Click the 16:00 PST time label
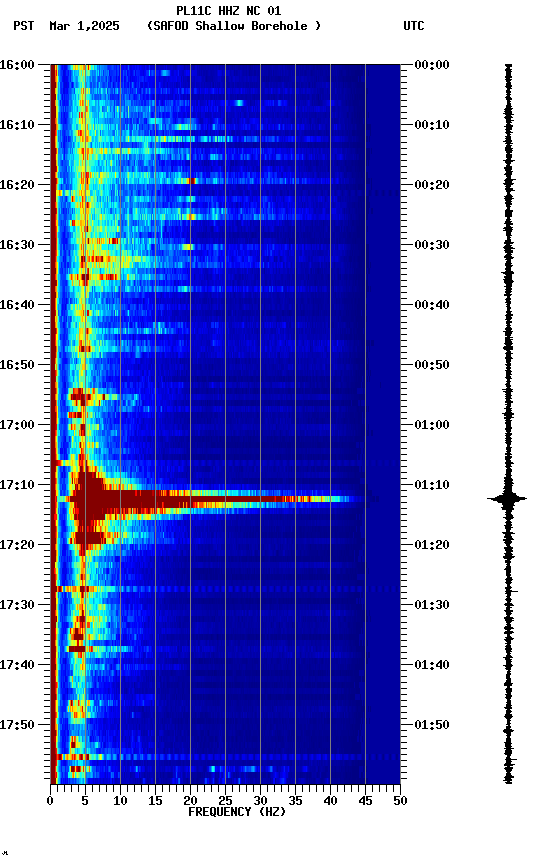 coord(17,64)
